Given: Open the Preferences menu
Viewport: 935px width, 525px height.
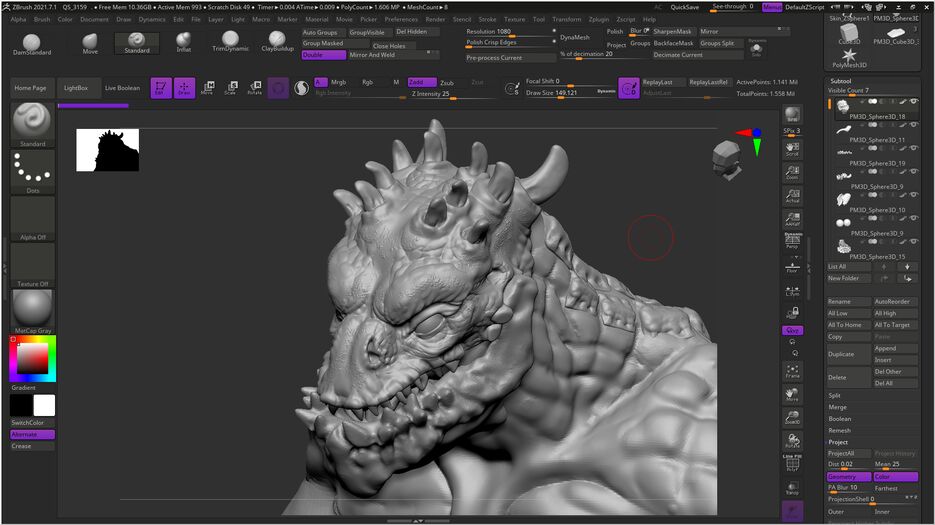Looking at the screenshot, I should (401, 19).
